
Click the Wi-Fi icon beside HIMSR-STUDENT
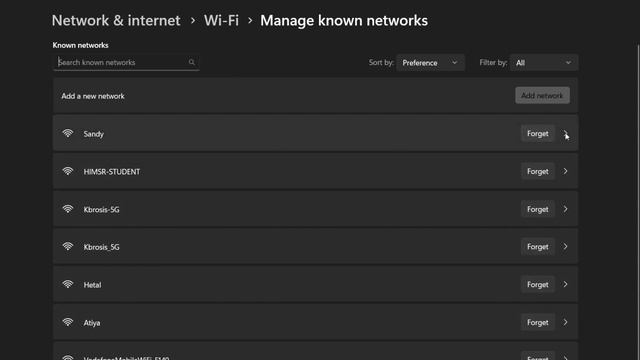pos(68,171)
